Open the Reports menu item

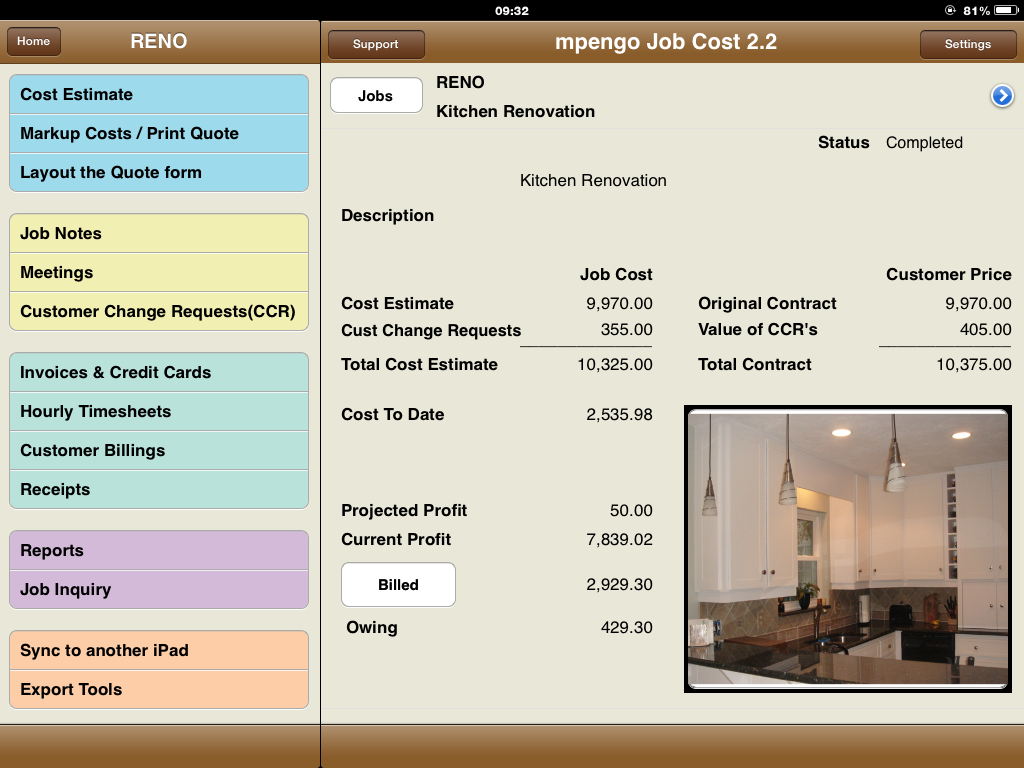[159, 551]
